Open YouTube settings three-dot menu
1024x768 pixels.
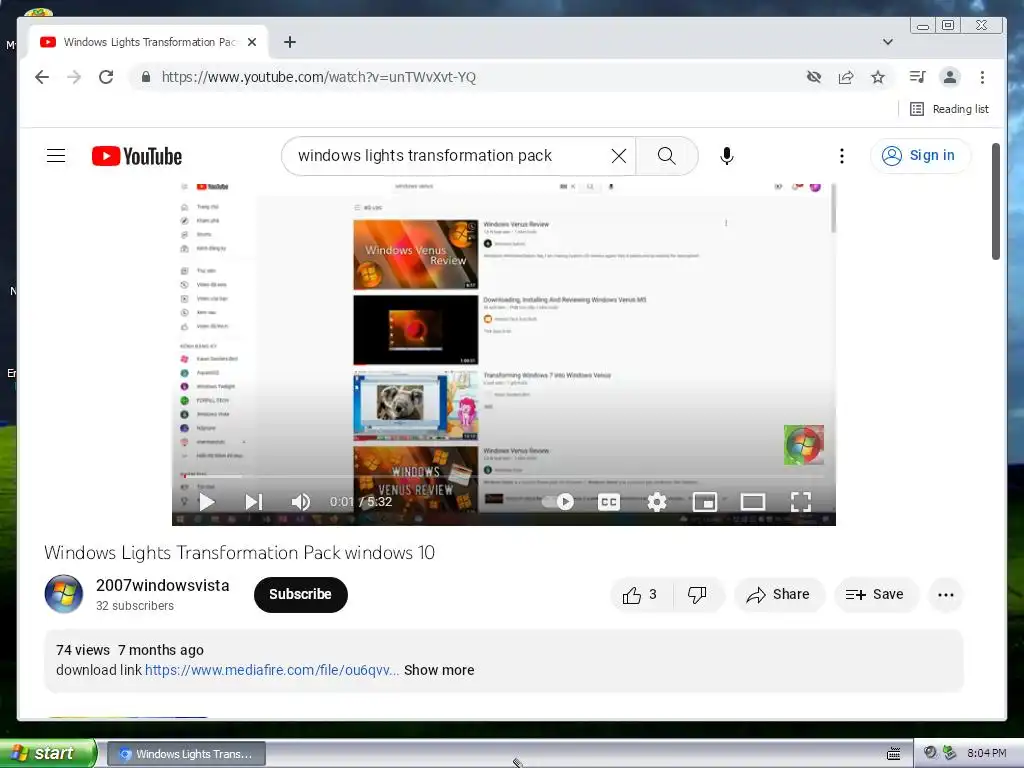(x=842, y=155)
